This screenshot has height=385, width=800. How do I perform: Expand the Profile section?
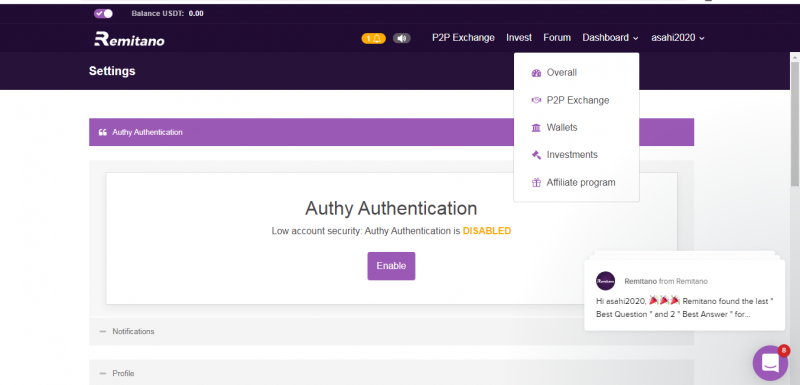[x=391, y=373]
